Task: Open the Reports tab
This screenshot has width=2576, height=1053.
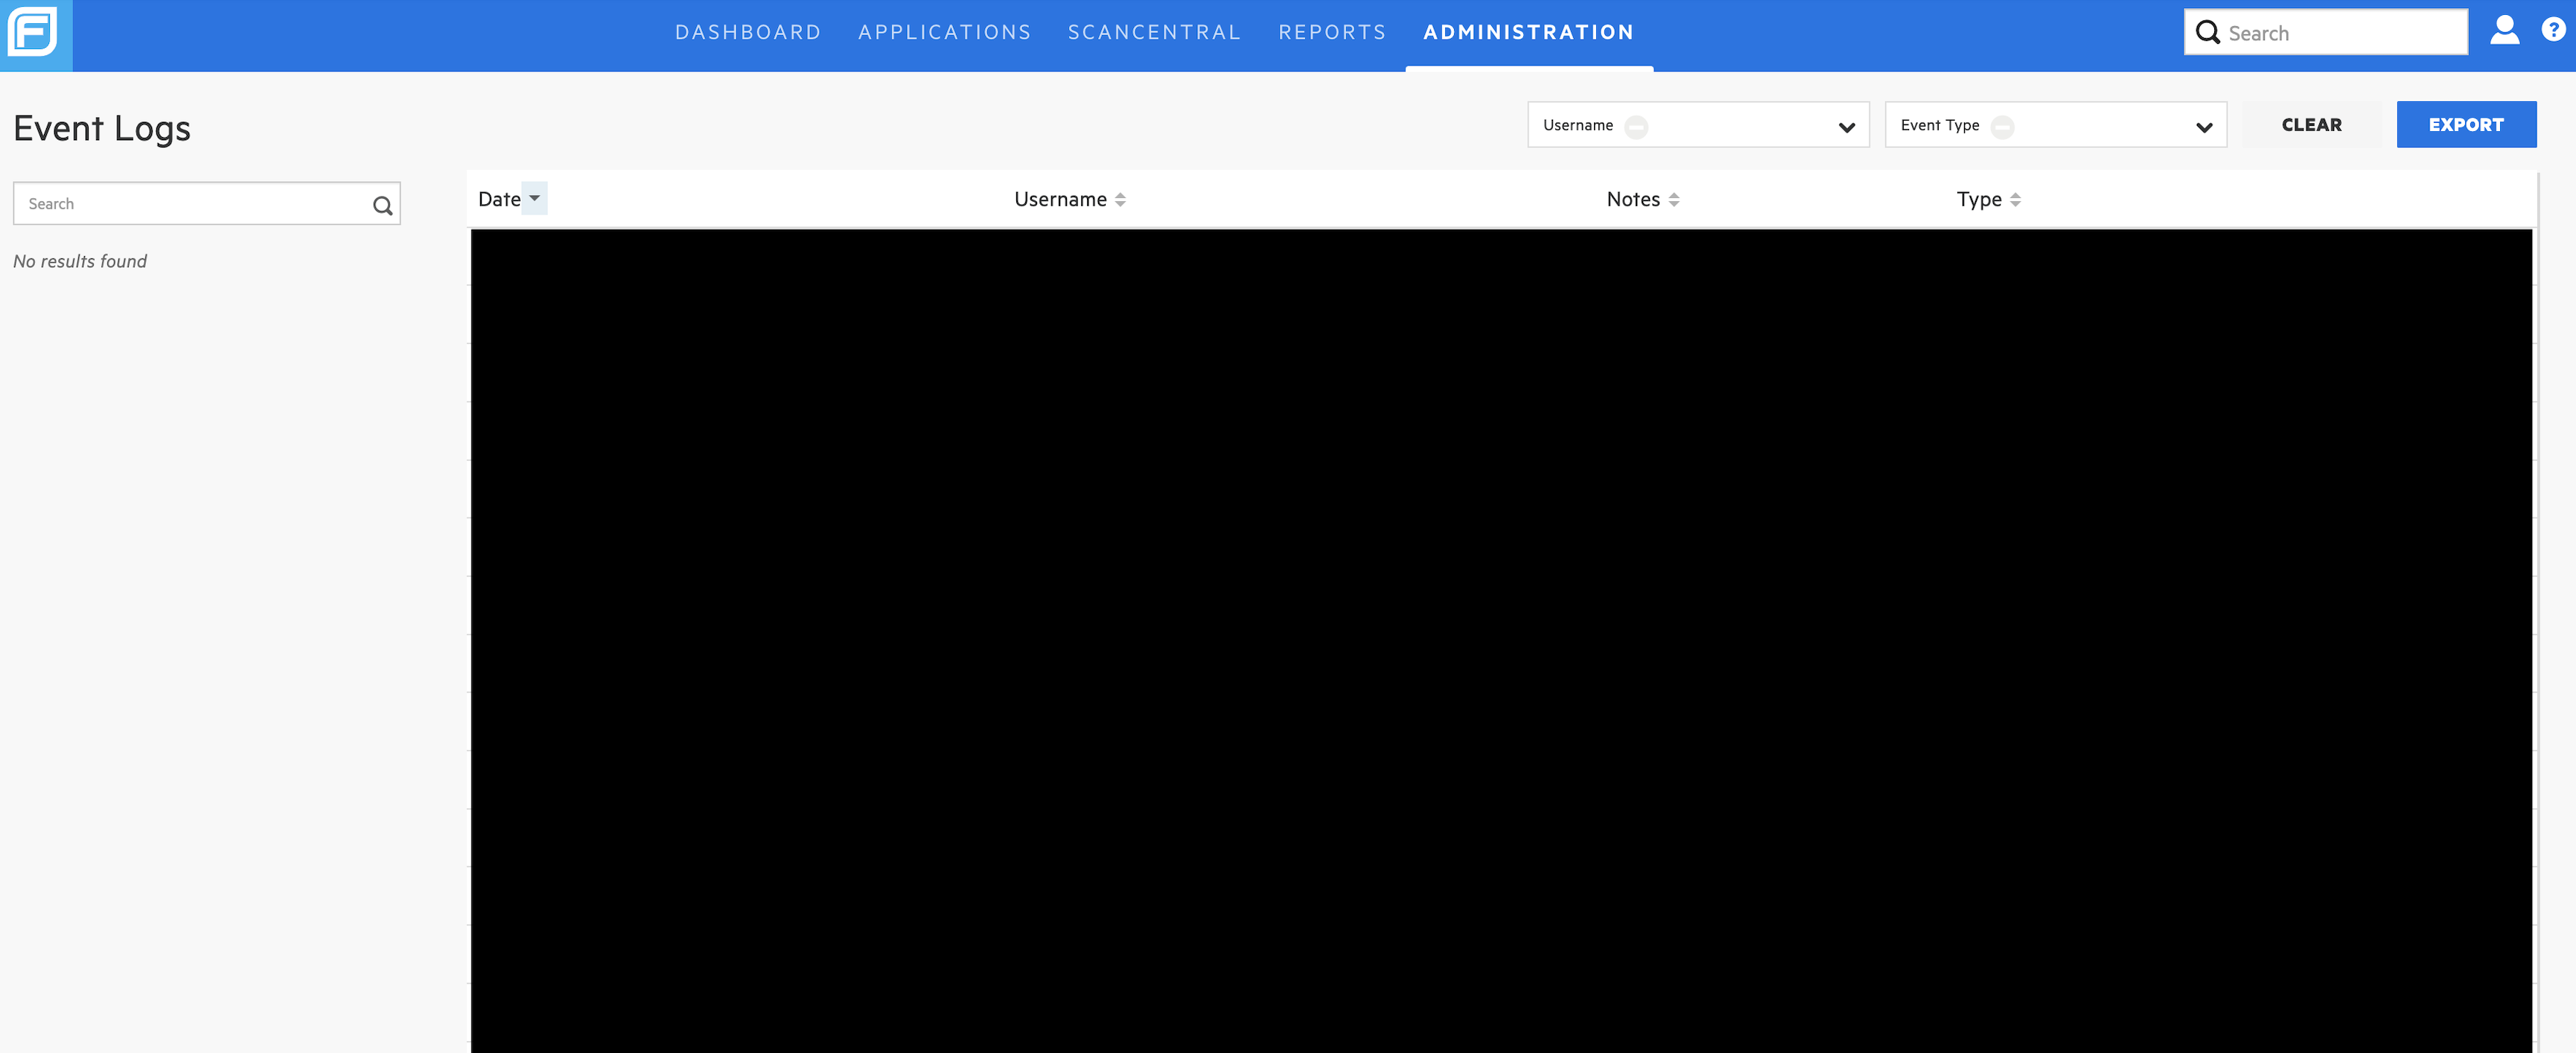Action: click(x=1332, y=33)
